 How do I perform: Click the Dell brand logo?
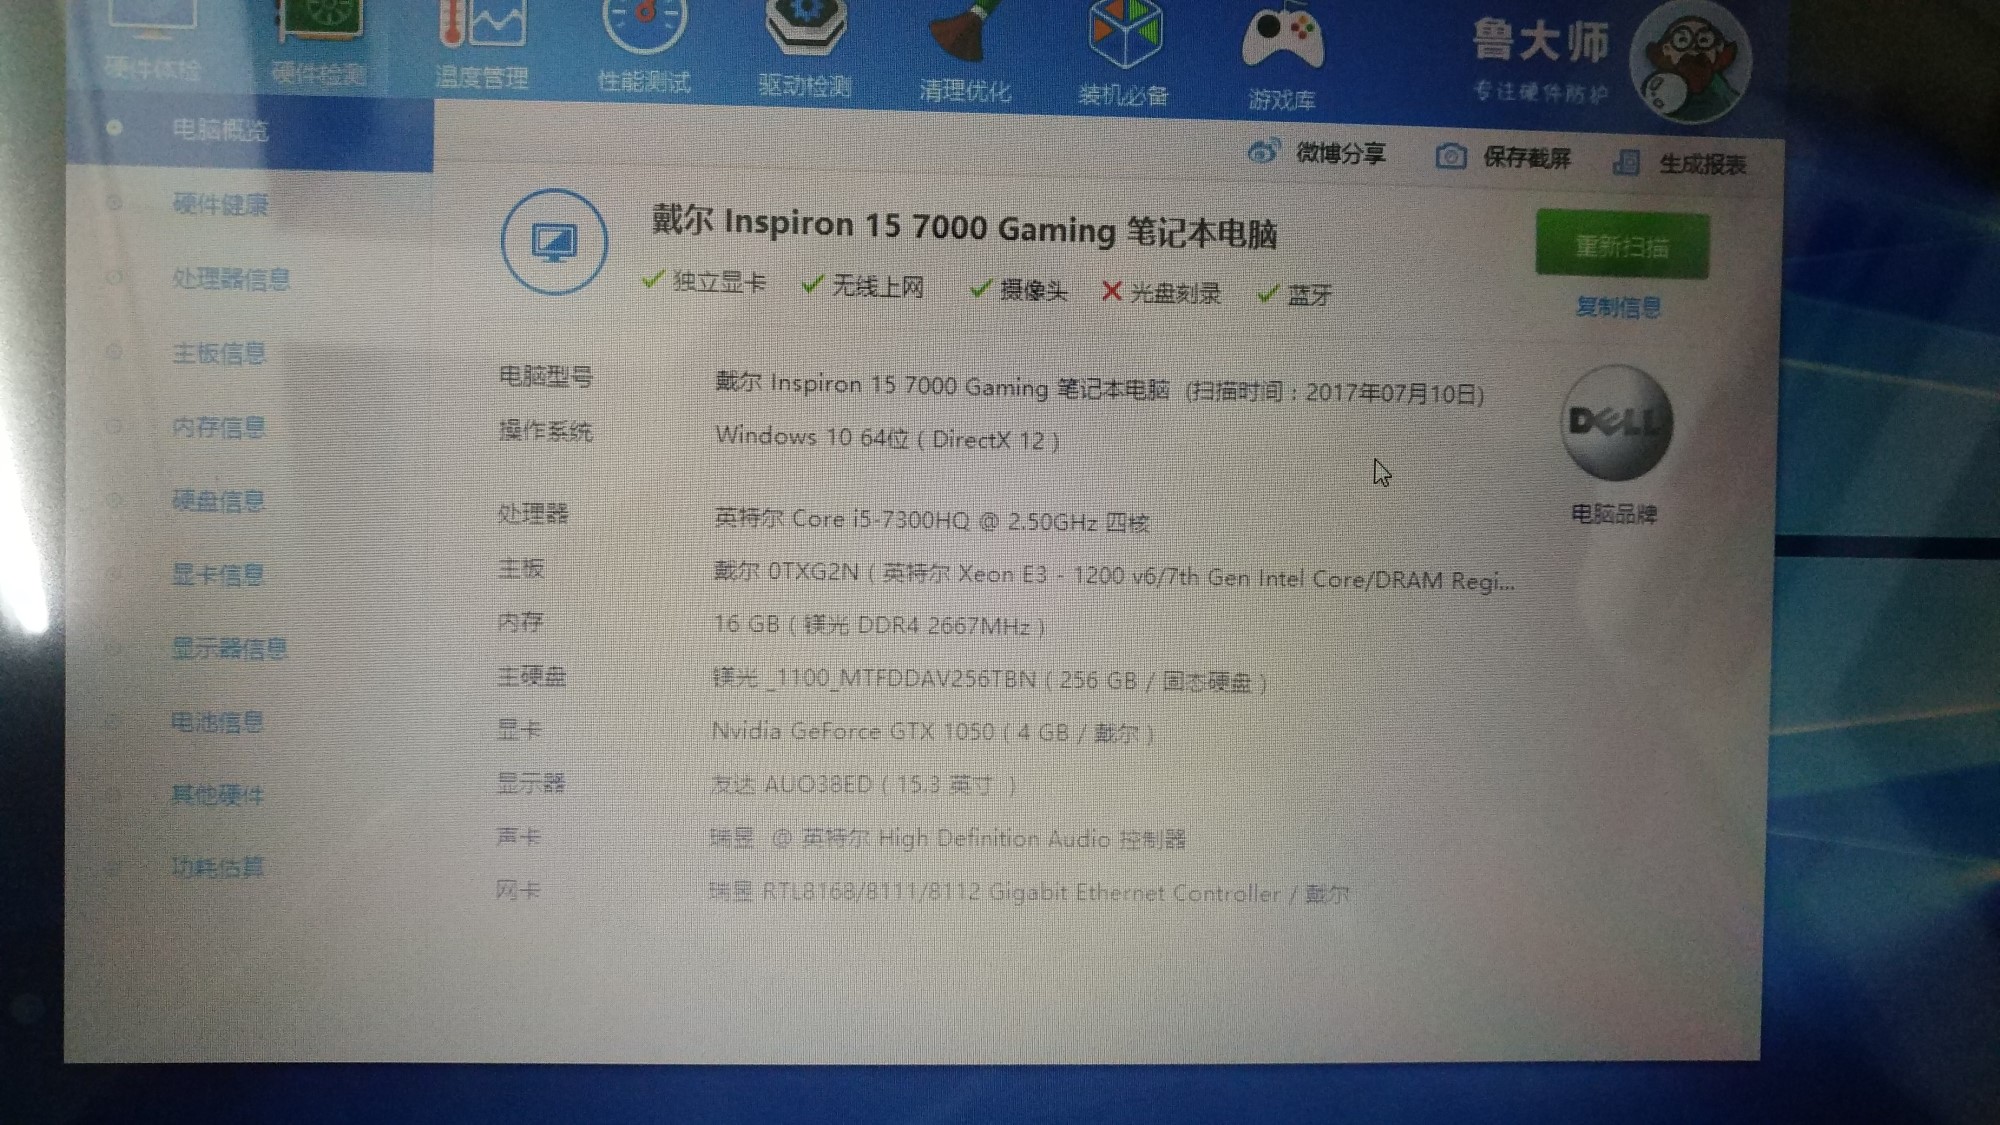[x=1615, y=422]
